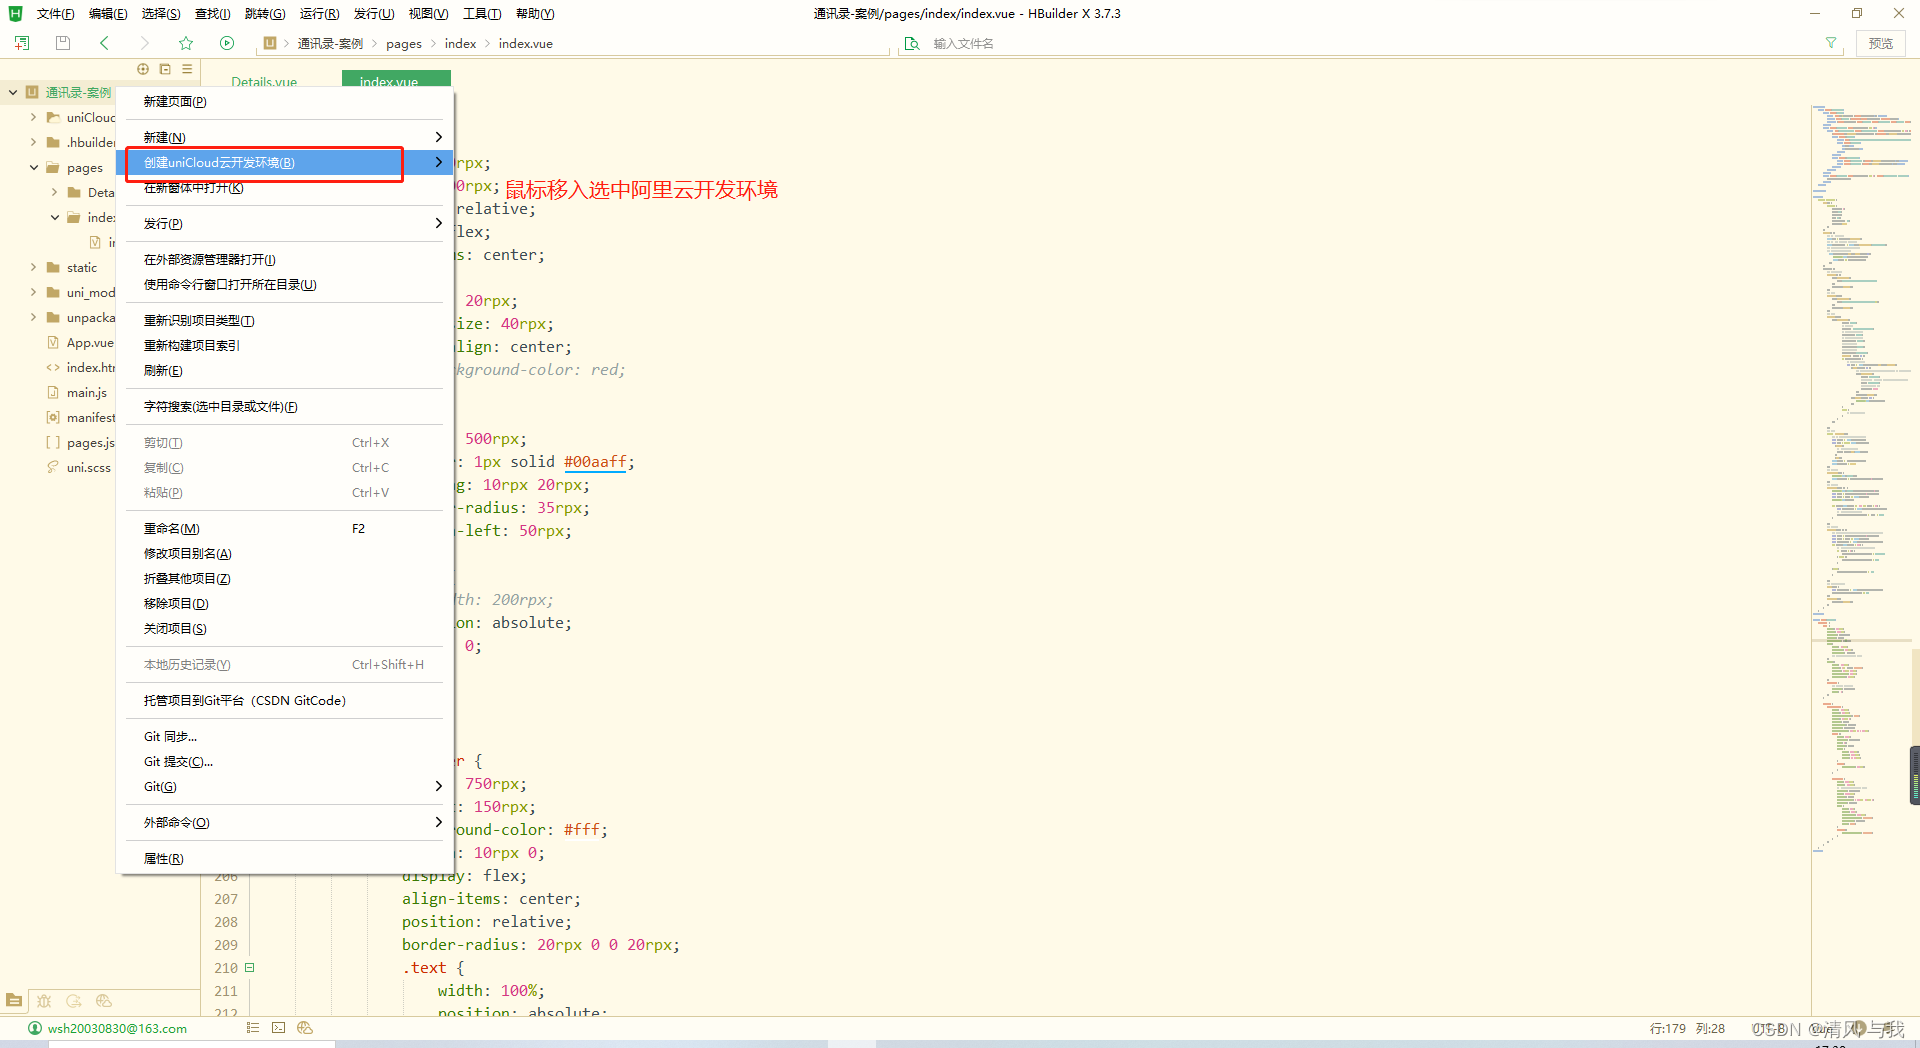Choose 新建页面(P) from context menu
This screenshot has height=1048, width=1920.
(x=285, y=101)
